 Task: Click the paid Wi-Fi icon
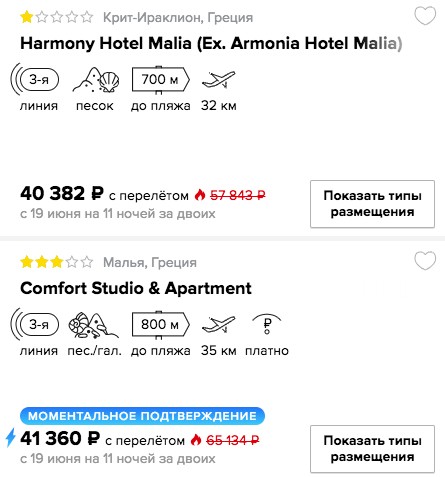267,324
